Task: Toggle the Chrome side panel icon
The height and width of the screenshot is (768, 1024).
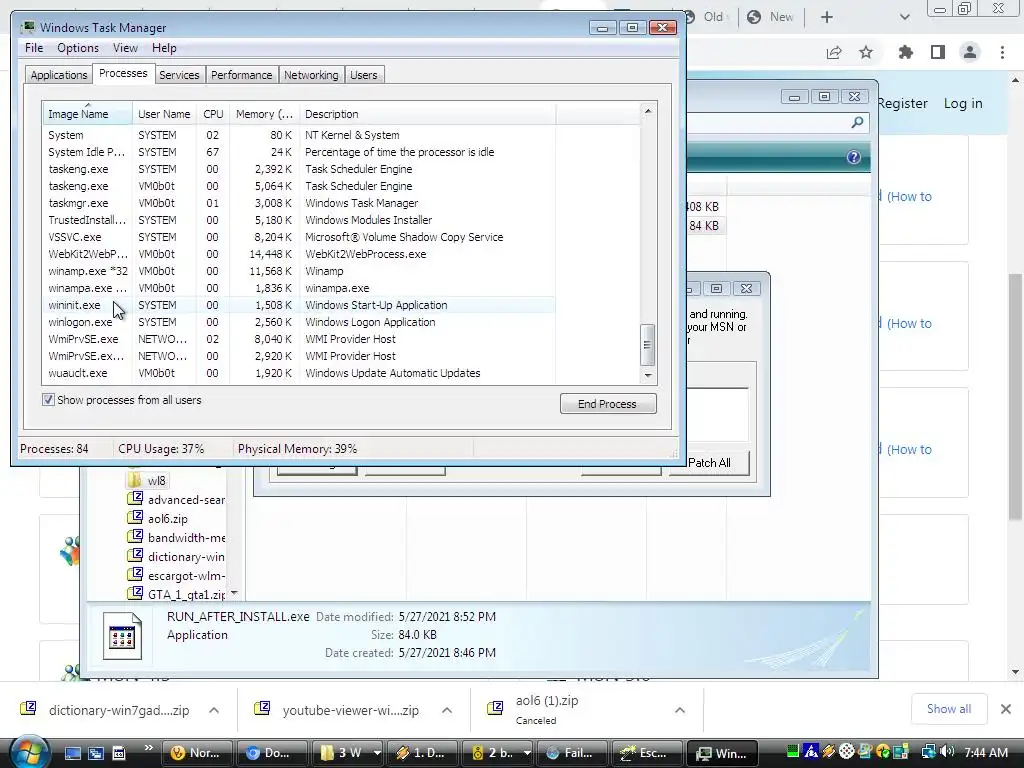Action: coord(938,52)
